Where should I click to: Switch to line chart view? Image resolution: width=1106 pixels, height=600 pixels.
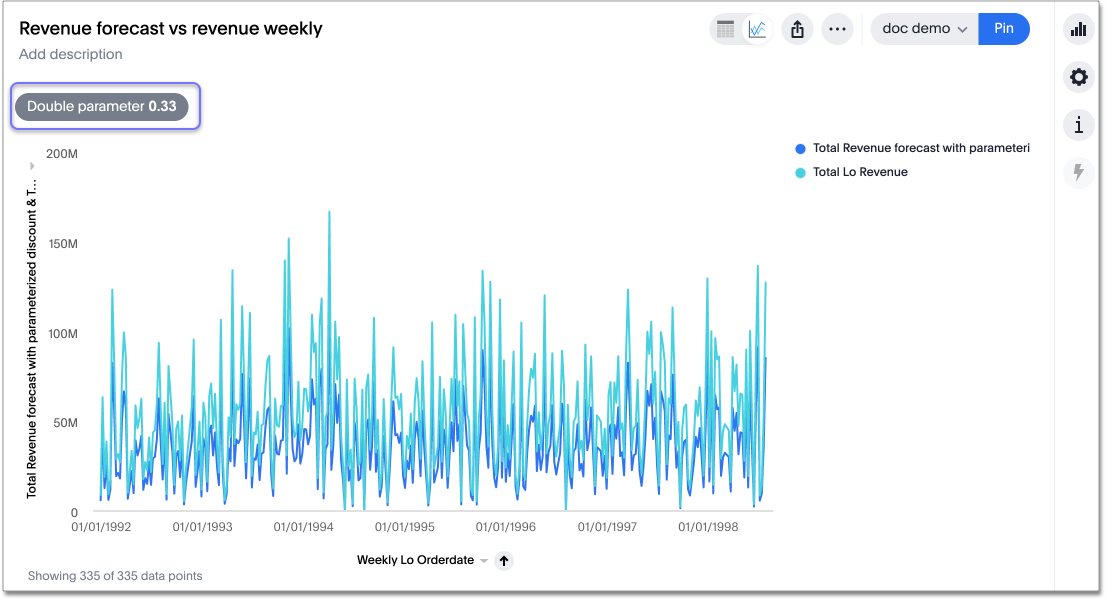(758, 29)
